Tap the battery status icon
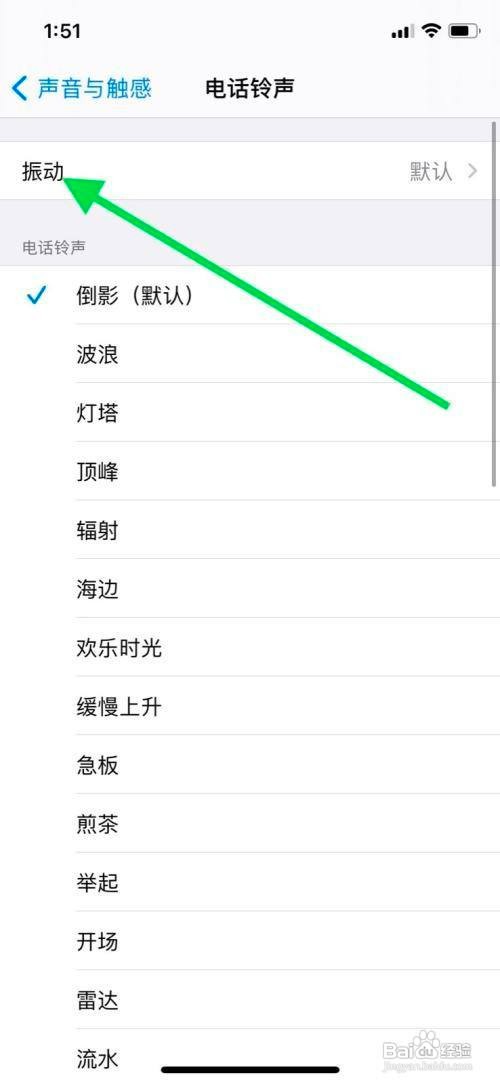Viewport: 500px width, 1084px height. (x=462, y=30)
